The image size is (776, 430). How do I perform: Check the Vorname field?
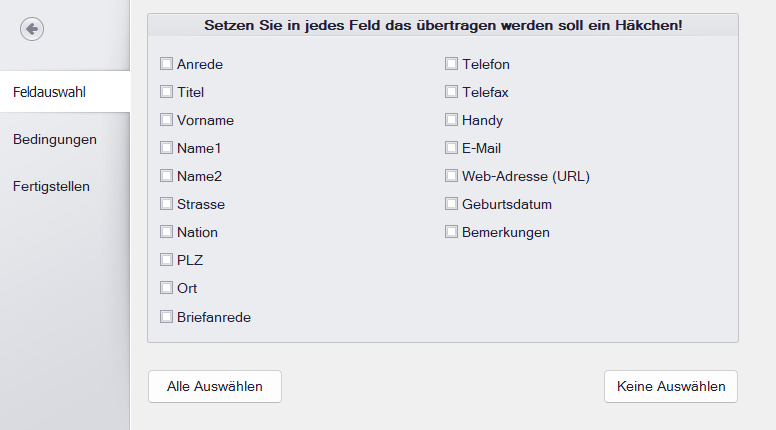167,120
